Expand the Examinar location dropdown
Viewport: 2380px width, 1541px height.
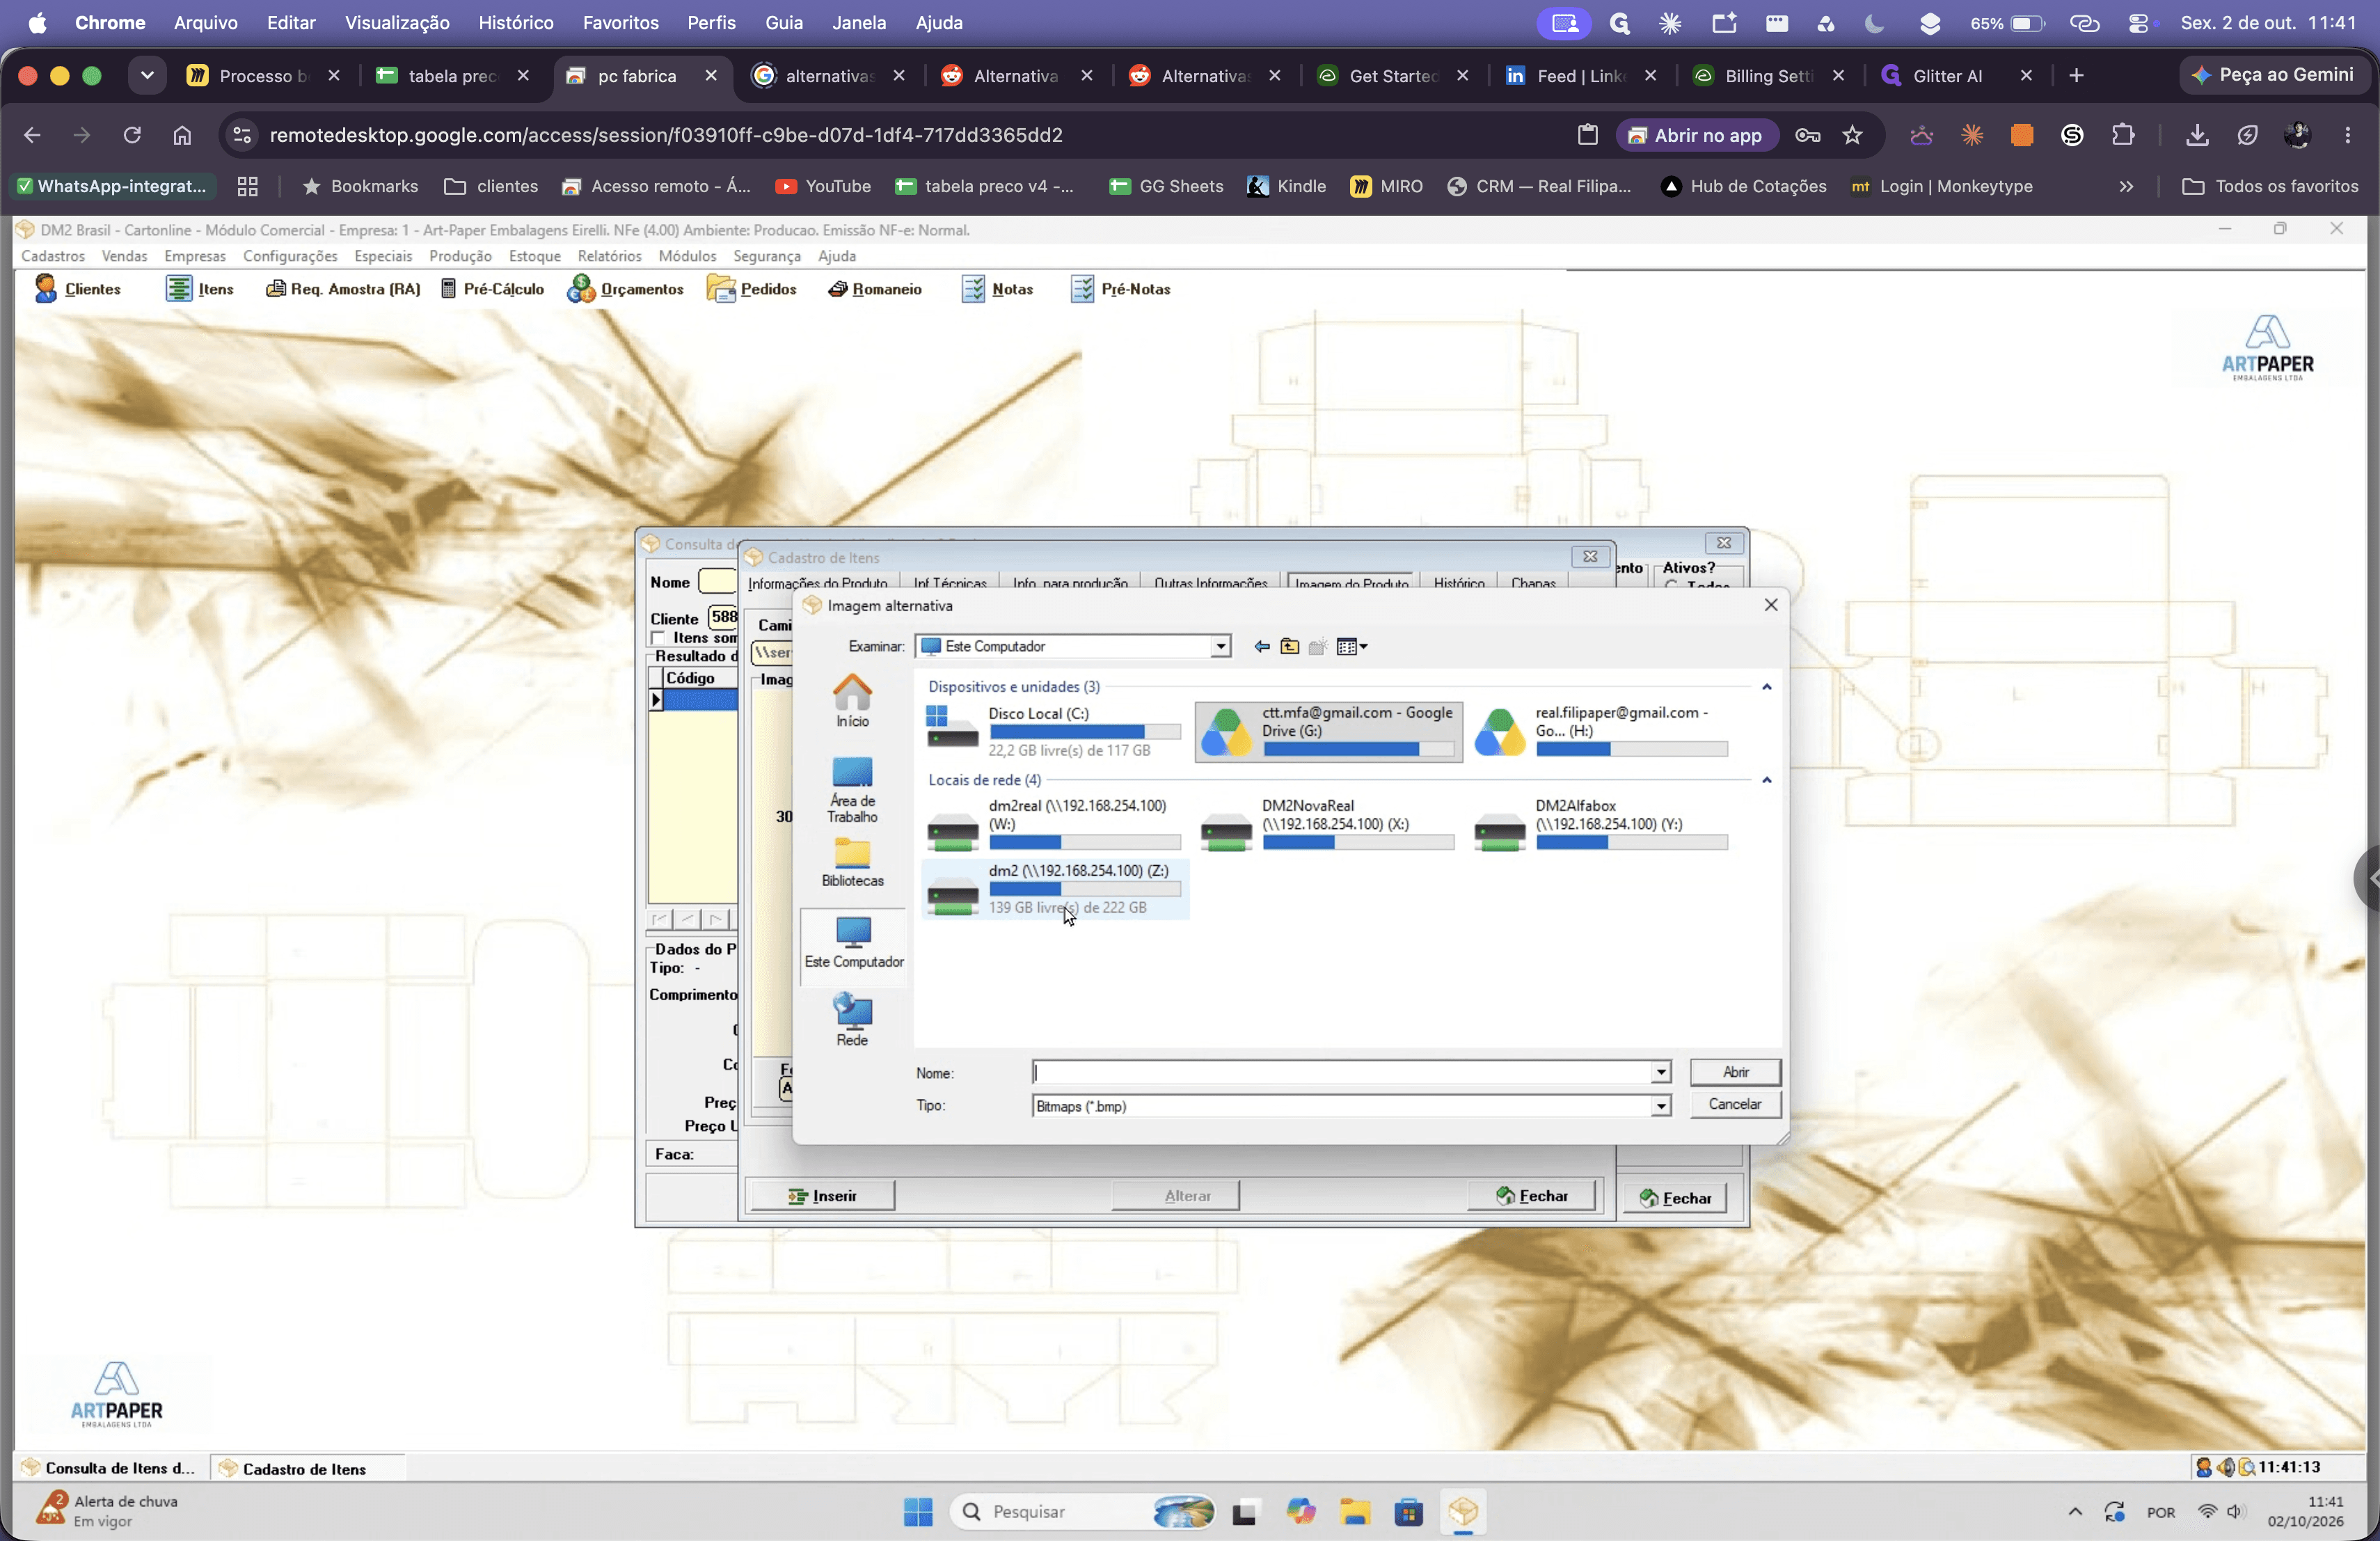click(x=1220, y=647)
